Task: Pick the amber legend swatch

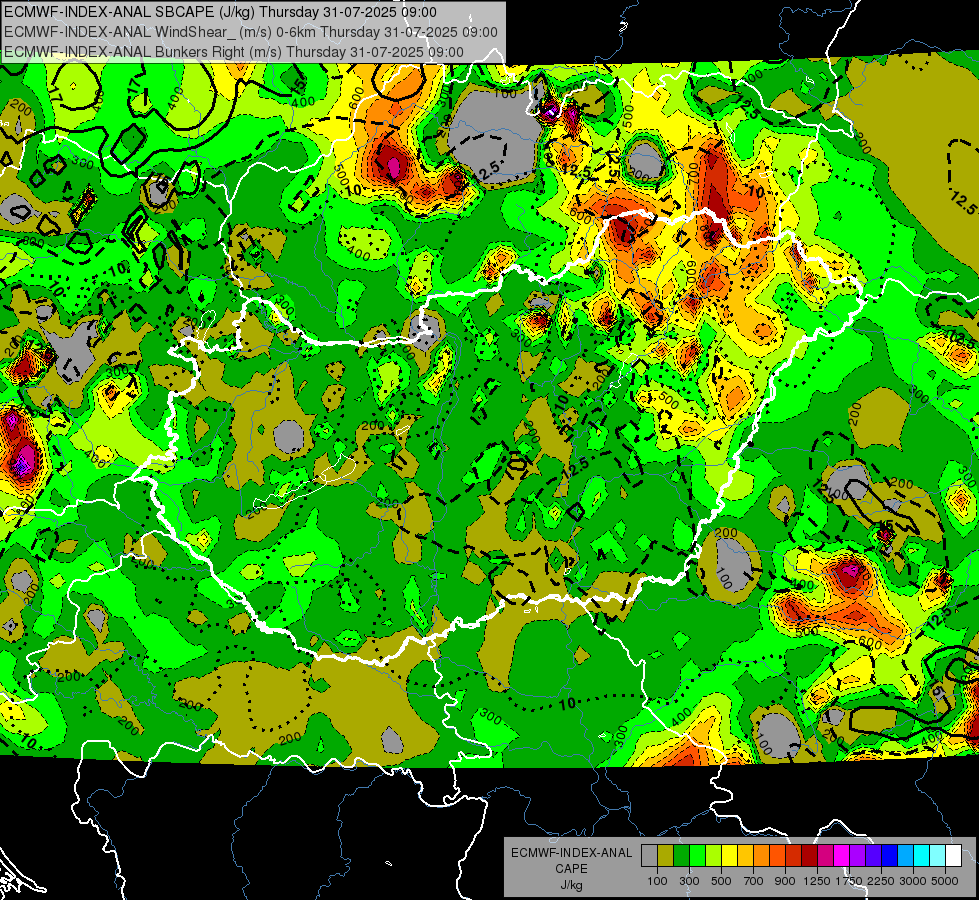Action: (x=745, y=856)
